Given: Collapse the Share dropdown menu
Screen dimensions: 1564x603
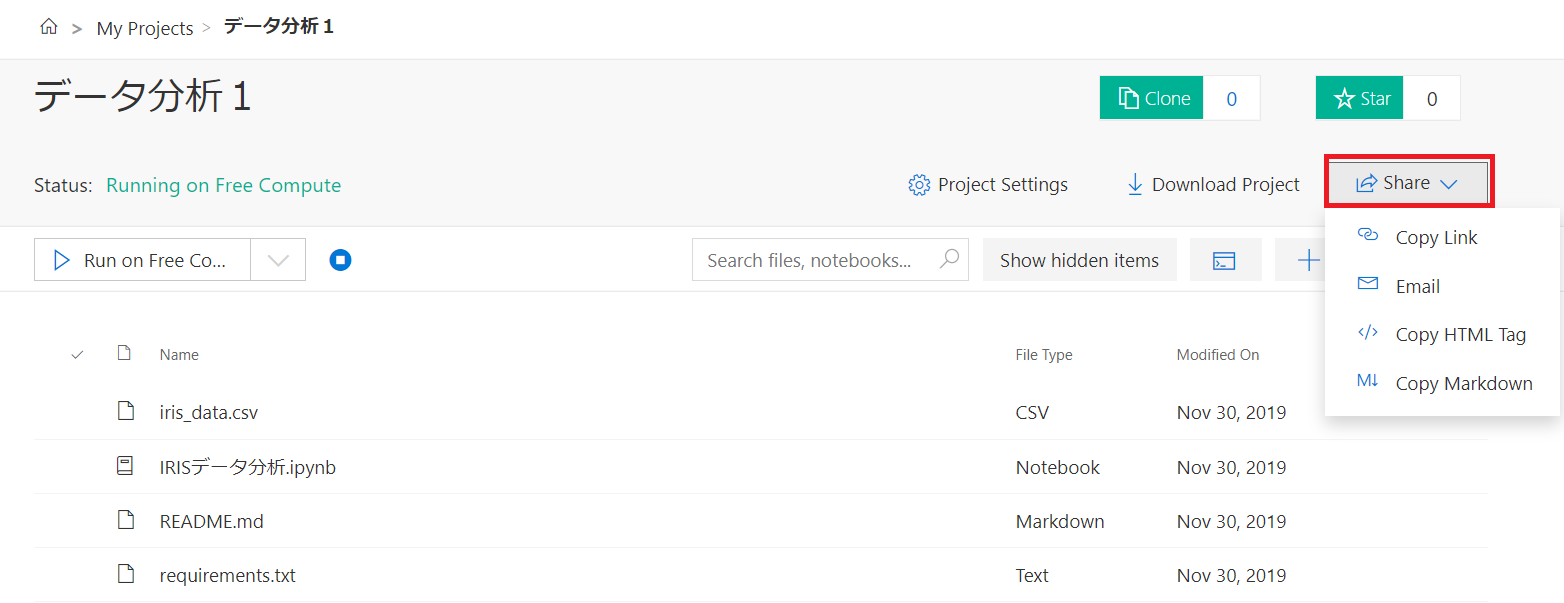Looking at the screenshot, I should [1407, 183].
